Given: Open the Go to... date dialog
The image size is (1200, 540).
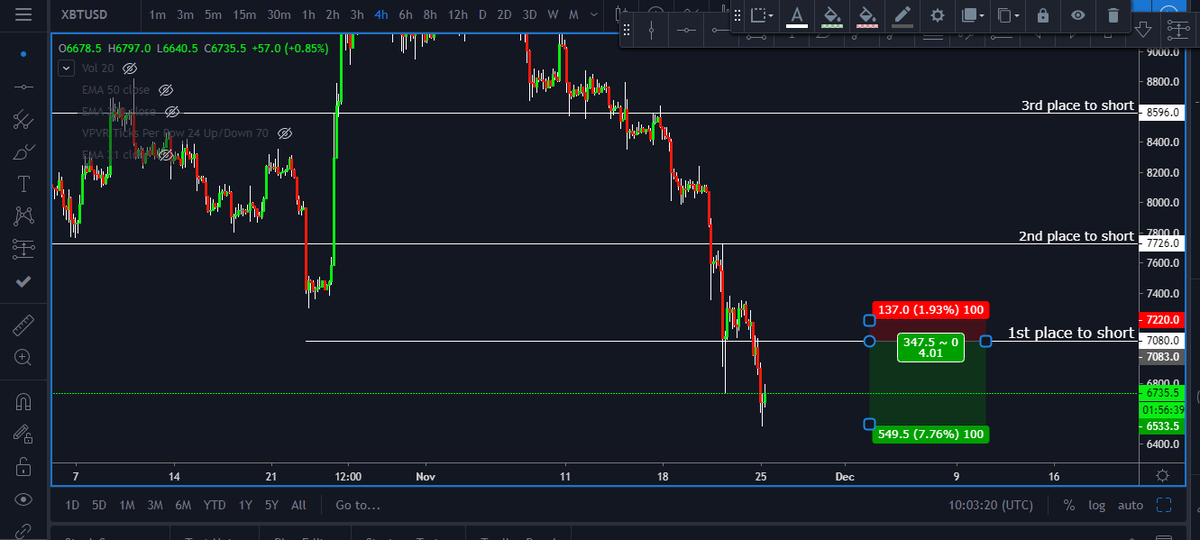Looking at the screenshot, I should click(x=358, y=505).
